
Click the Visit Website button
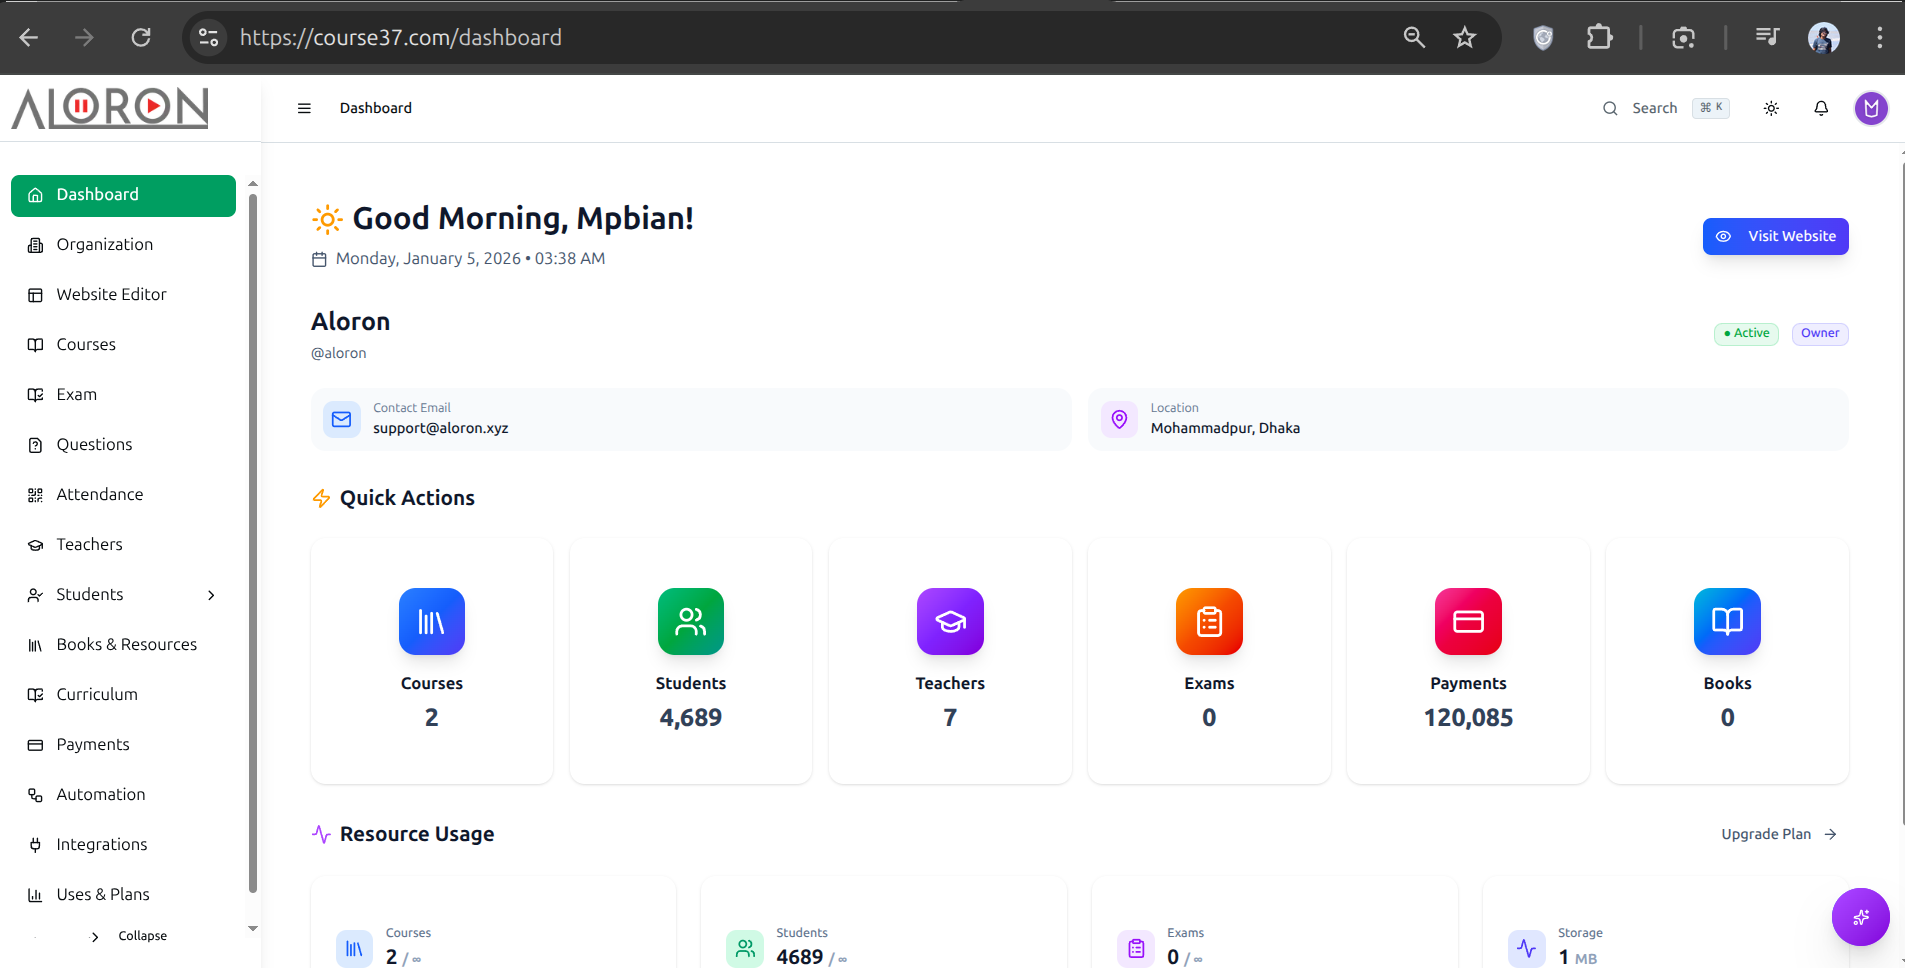[1775, 236]
